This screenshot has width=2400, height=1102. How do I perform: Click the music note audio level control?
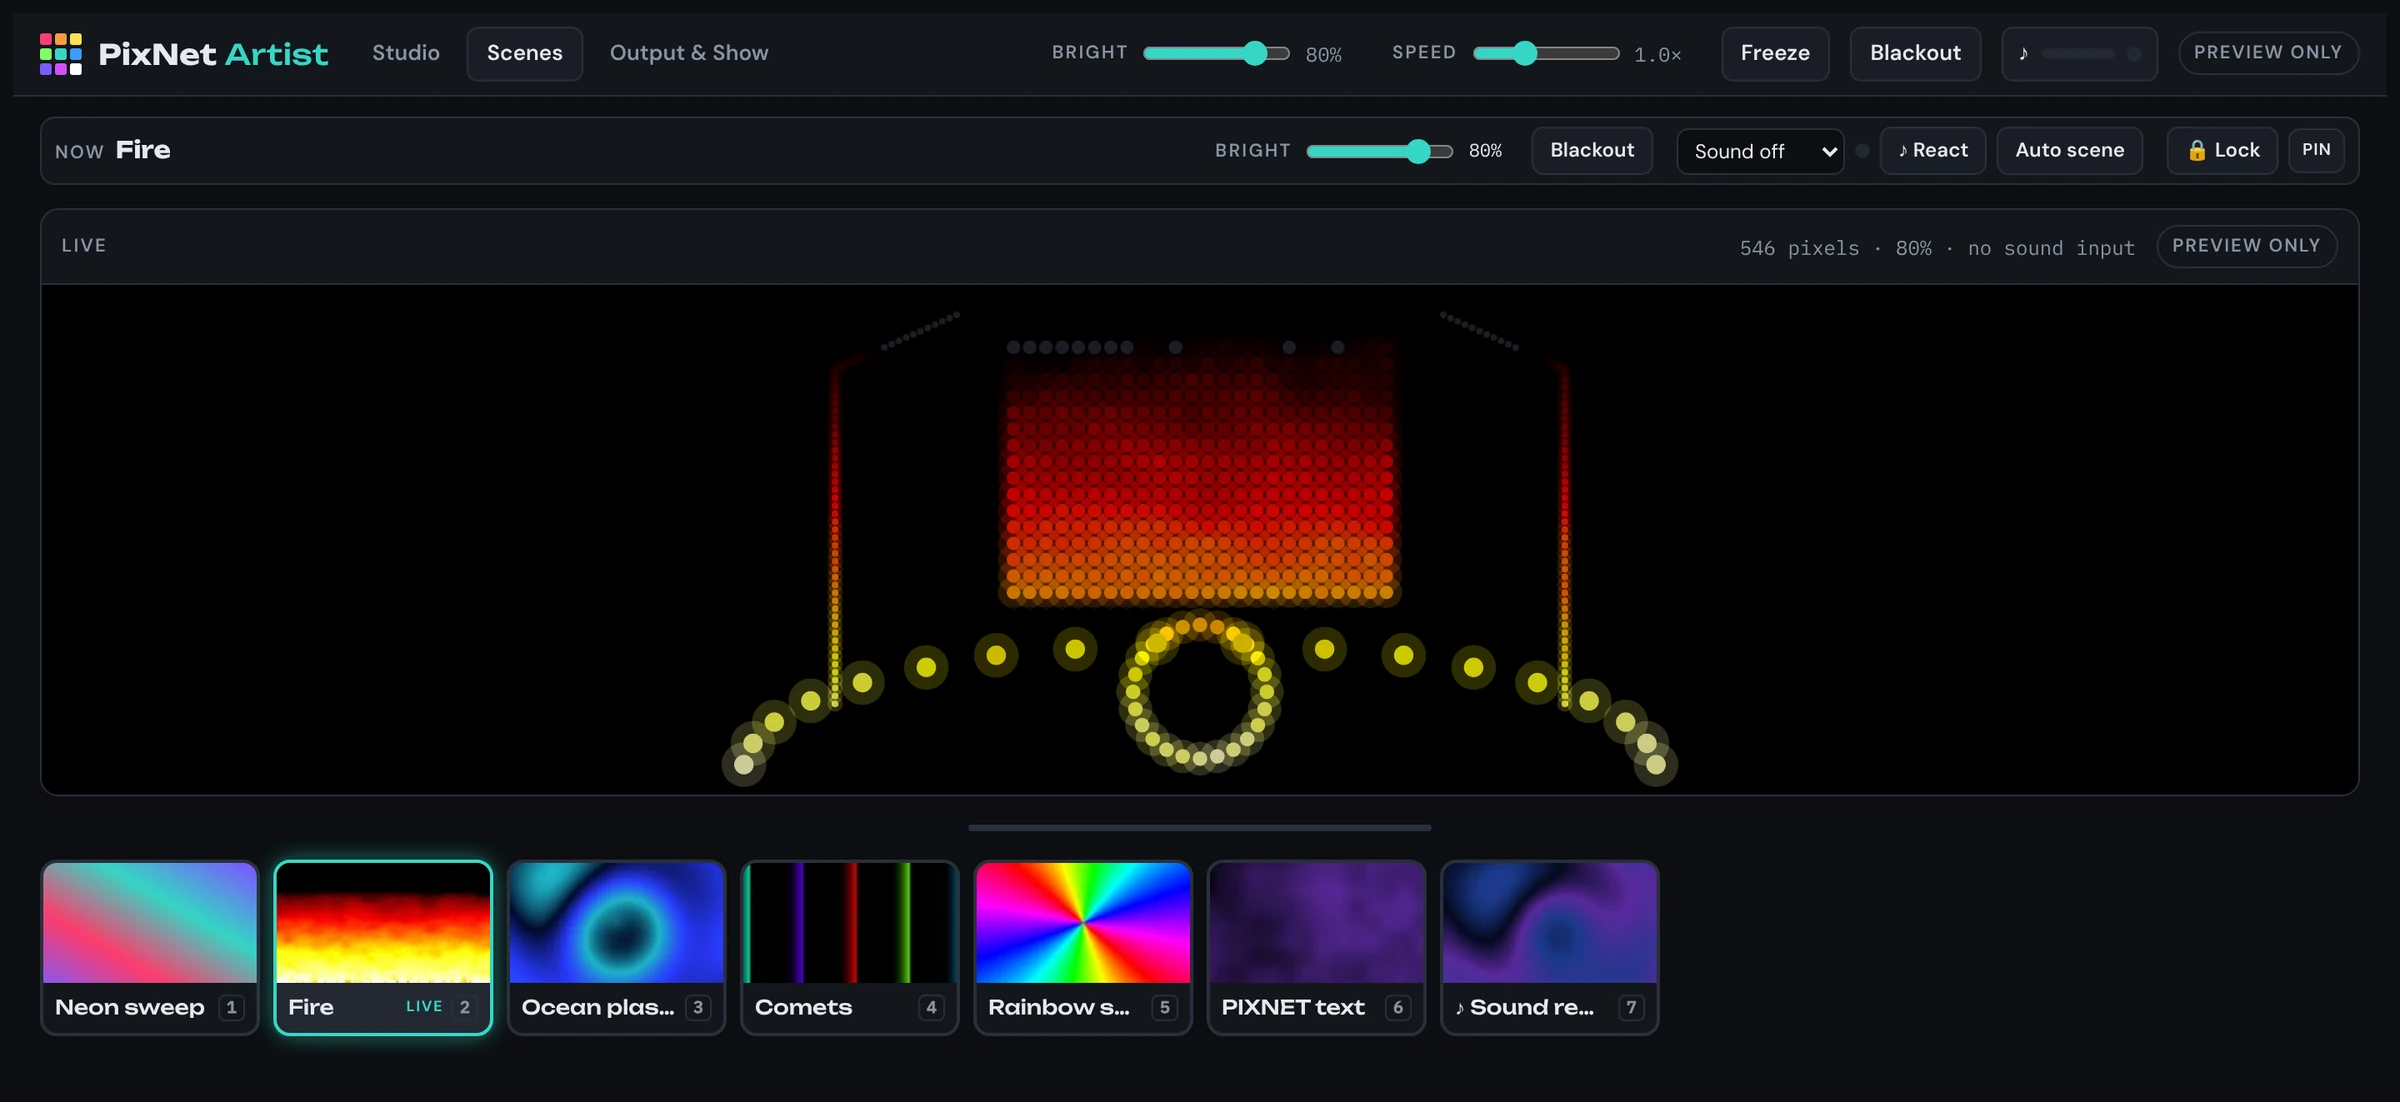[2079, 53]
